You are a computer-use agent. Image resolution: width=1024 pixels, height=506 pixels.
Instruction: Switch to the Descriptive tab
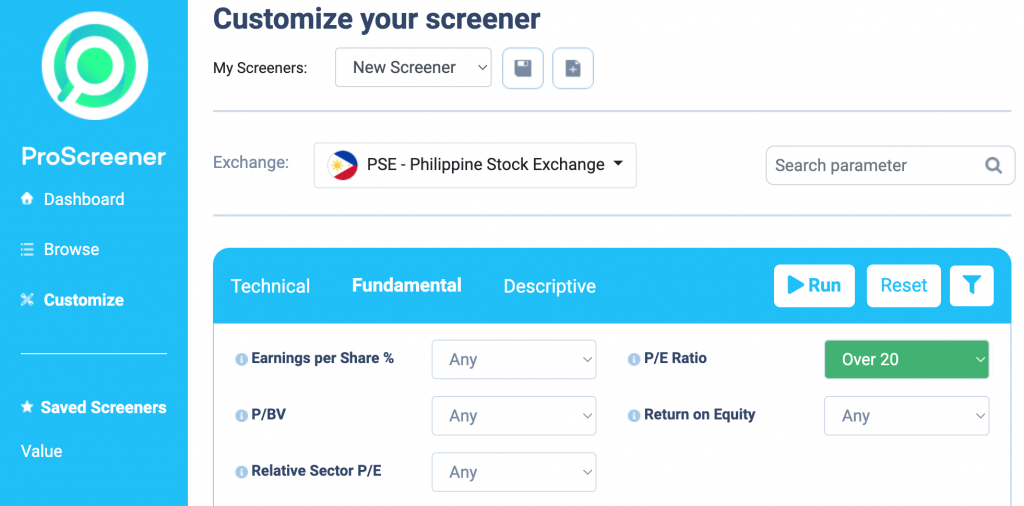[549, 286]
